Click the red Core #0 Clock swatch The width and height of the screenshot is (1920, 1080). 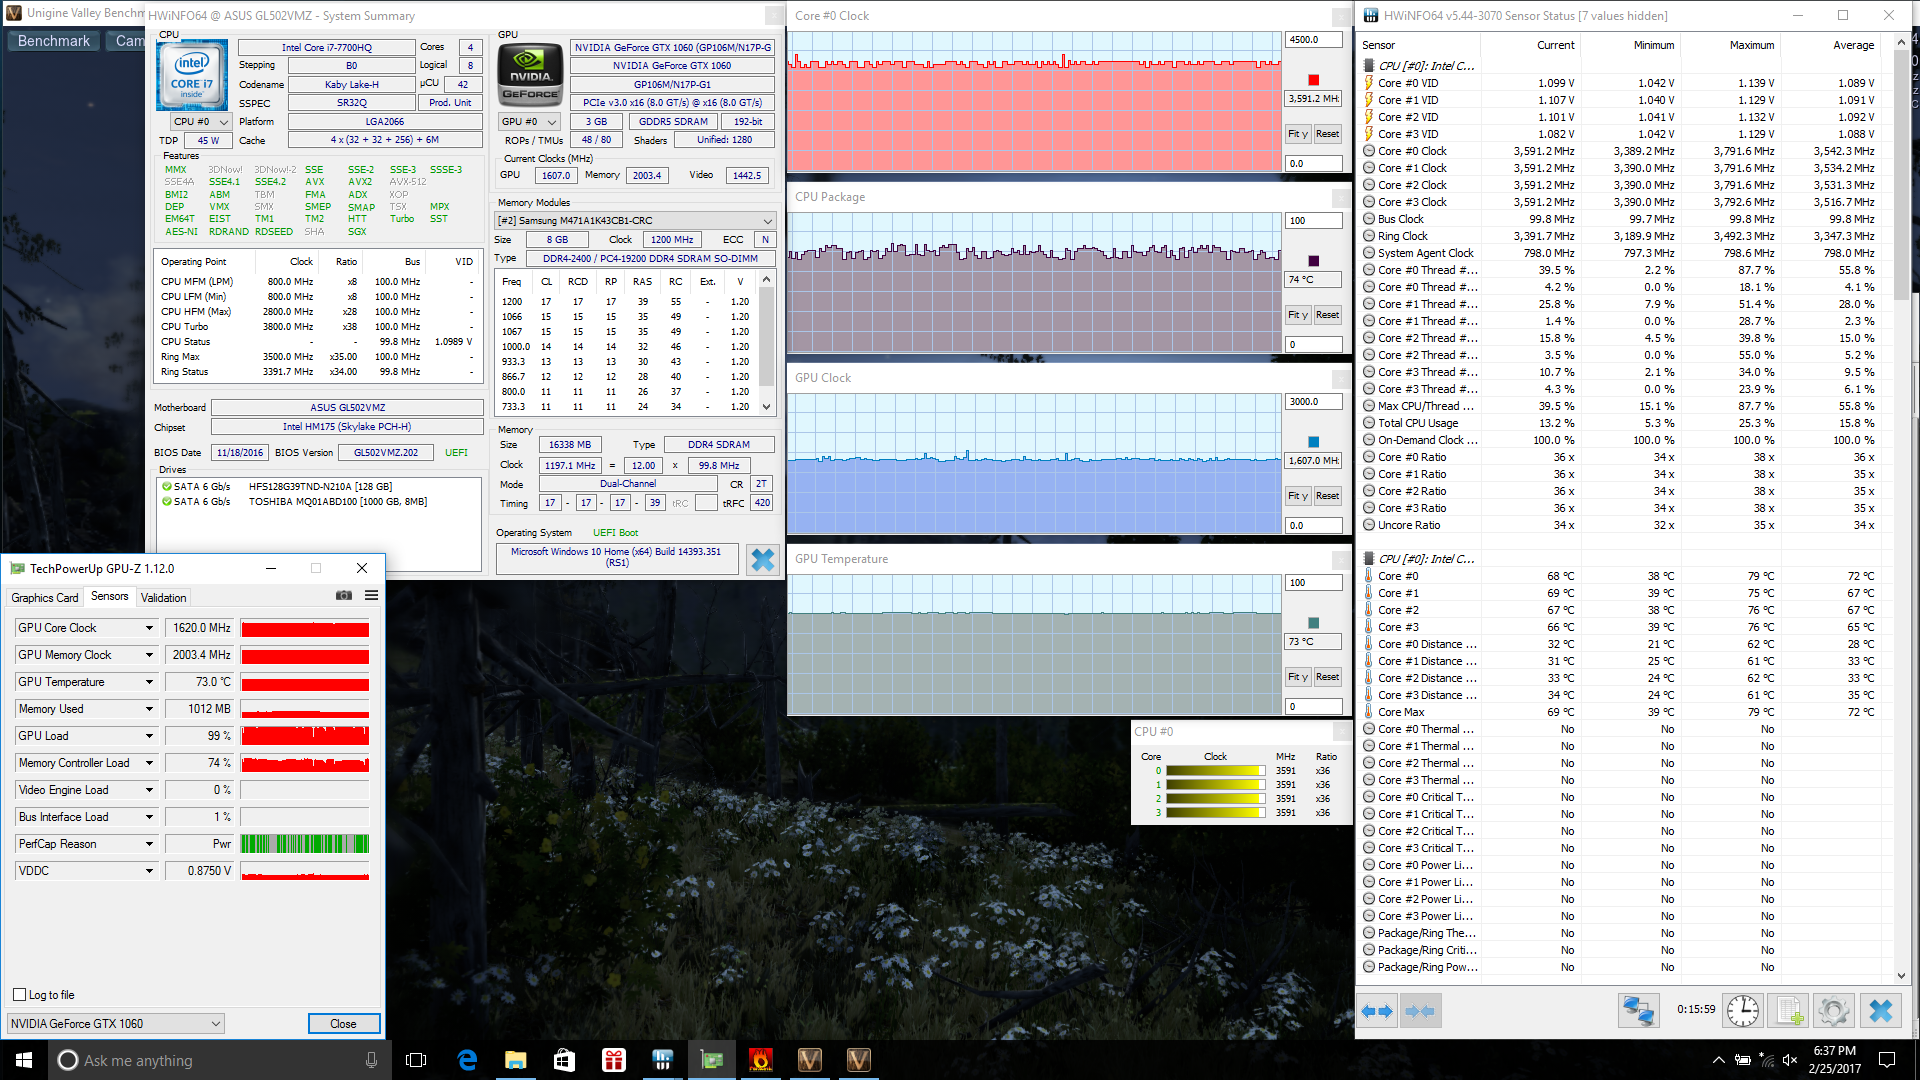(x=1313, y=80)
